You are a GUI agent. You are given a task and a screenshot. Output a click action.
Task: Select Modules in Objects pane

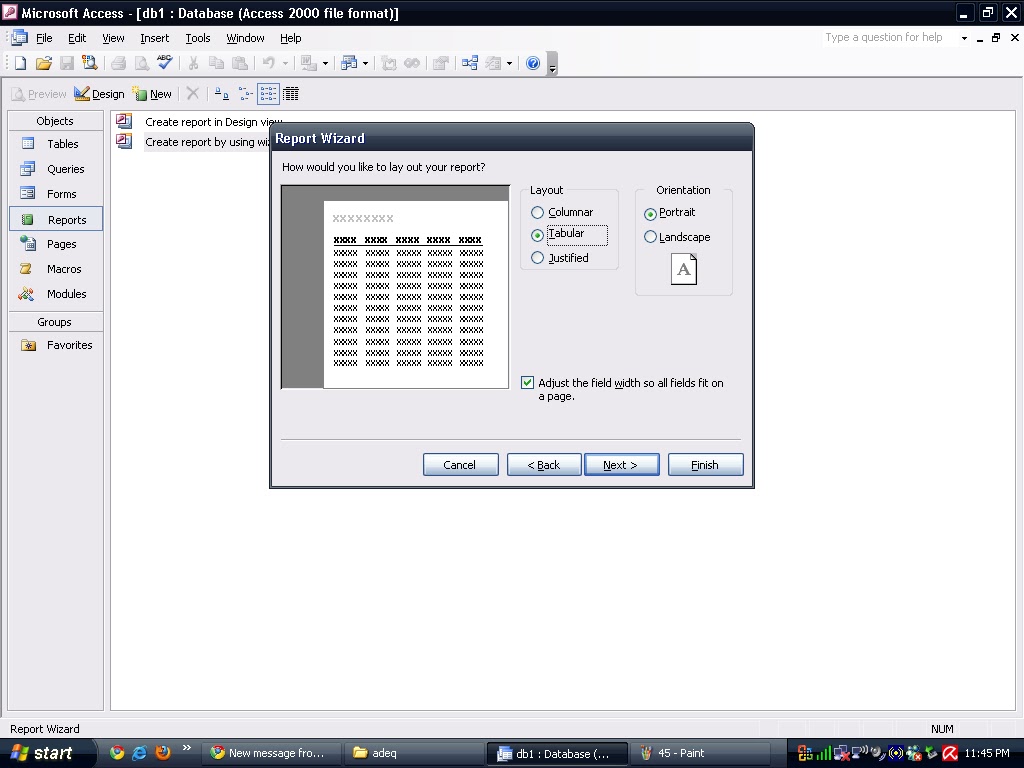coord(56,294)
